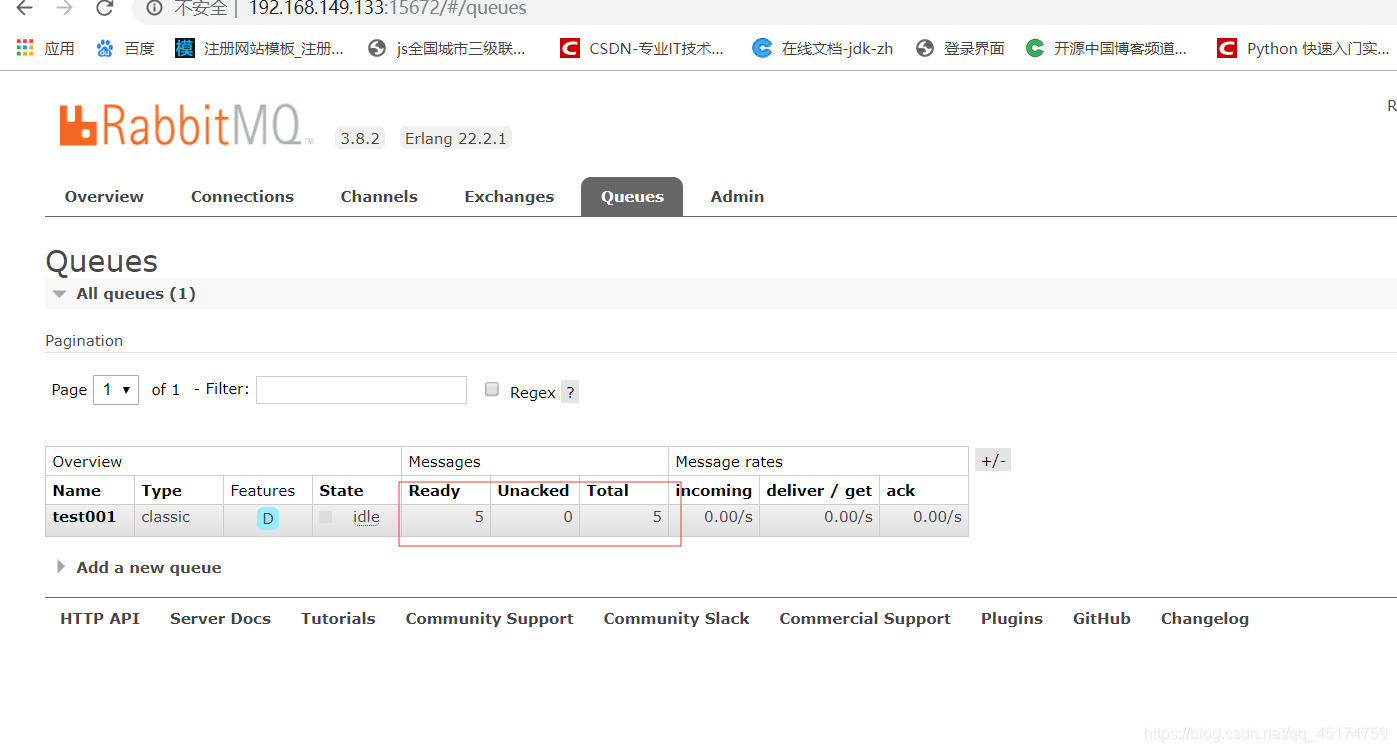Sort by the Unacked column header
The height and width of the screenshot is (752, 1397).
pyautogui.click(x=533, y=490)
